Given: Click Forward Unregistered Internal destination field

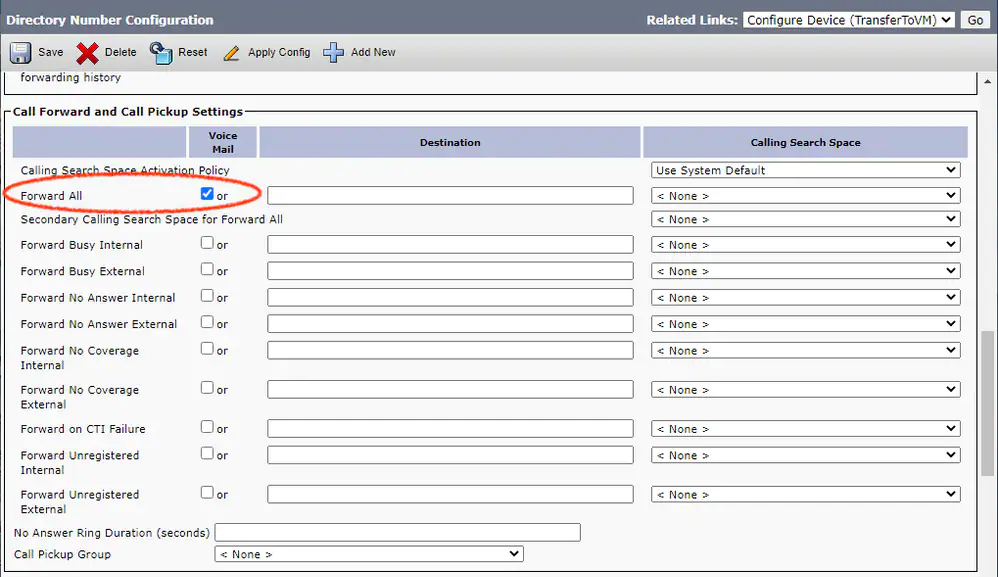Looking at the screenshot, I should pos(450,455).
